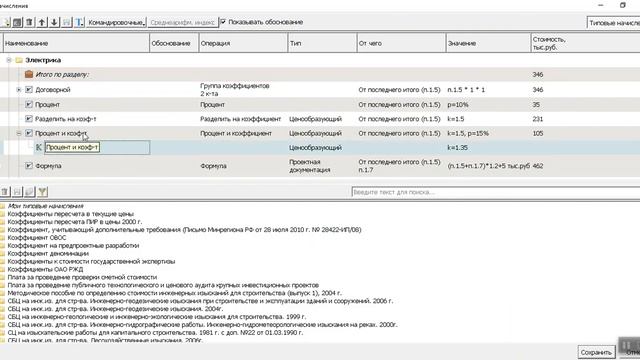The width and height of the screenshot is (640, 360).
Task: Click the search field Введите текст для поиска
Action: tap(496, 192)
